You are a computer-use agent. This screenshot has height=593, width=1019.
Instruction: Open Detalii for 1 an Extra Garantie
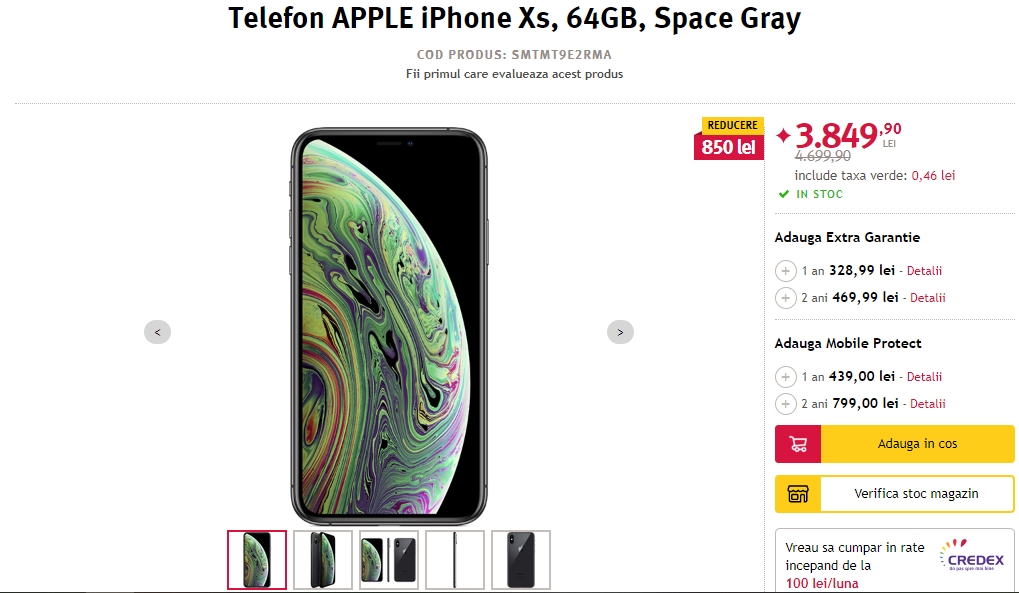[926, 271]
